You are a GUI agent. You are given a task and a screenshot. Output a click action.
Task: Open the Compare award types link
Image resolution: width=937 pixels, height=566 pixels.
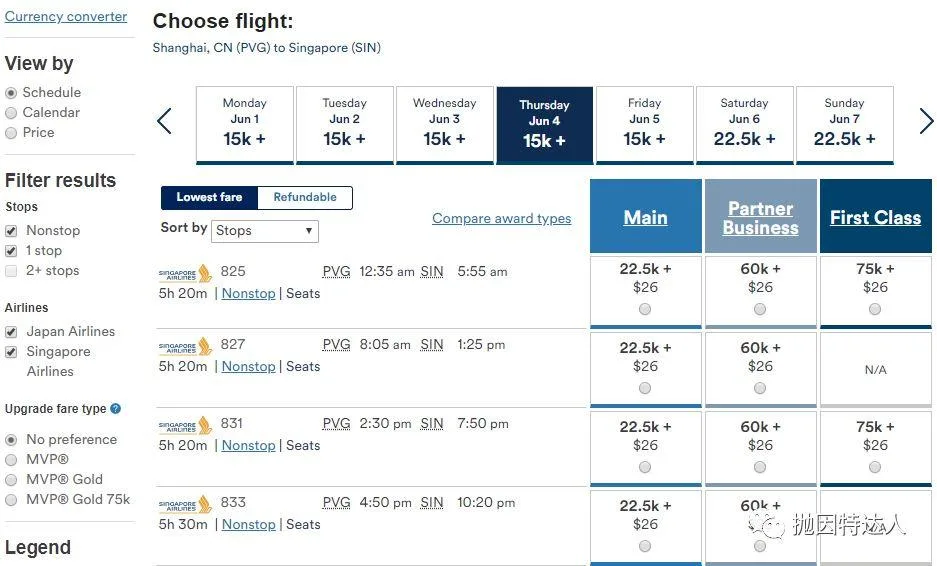click(x=501, y=218)
